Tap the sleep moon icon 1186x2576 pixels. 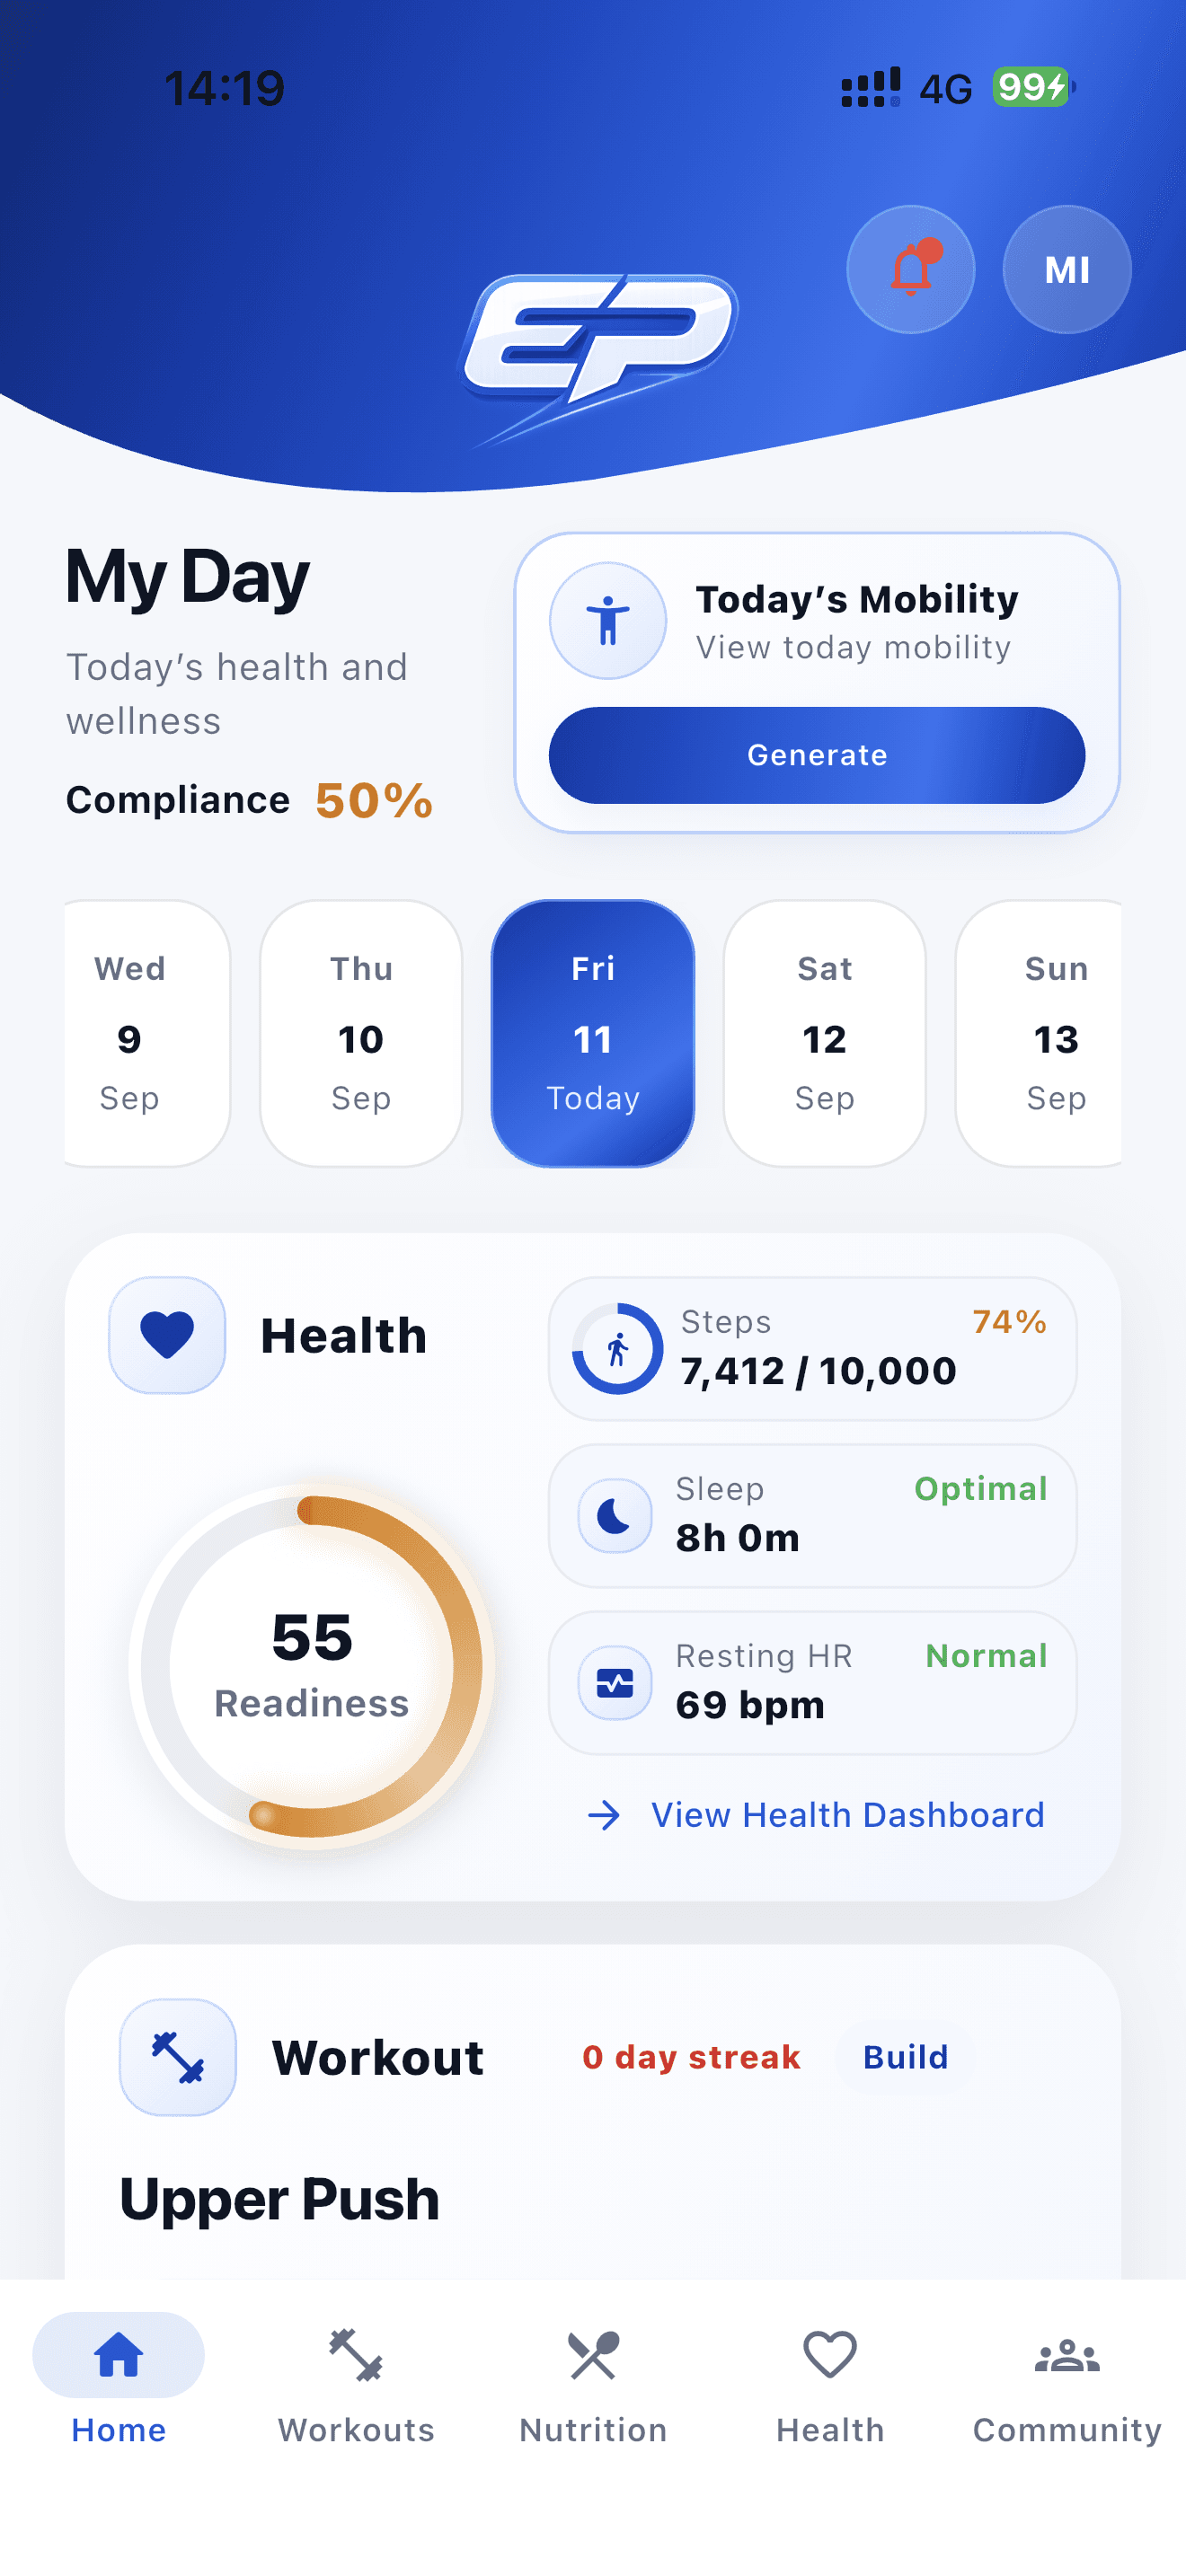point(615,1516)
